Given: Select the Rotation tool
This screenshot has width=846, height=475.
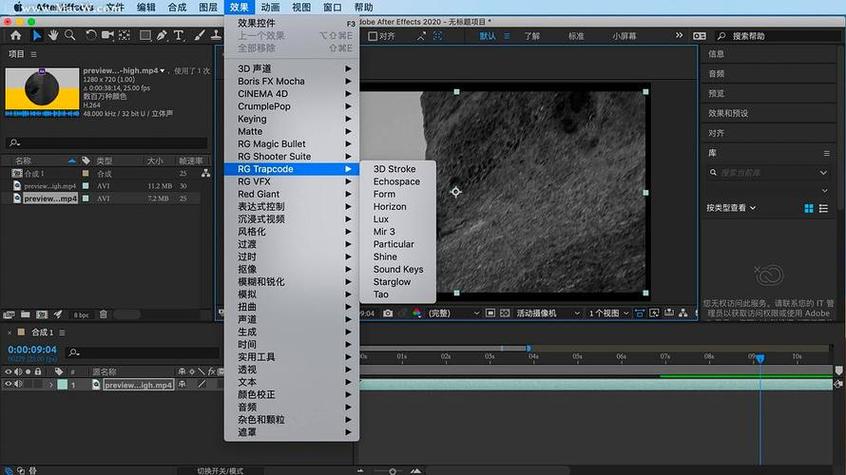Looking at the screenshot, I should point(91,36).
